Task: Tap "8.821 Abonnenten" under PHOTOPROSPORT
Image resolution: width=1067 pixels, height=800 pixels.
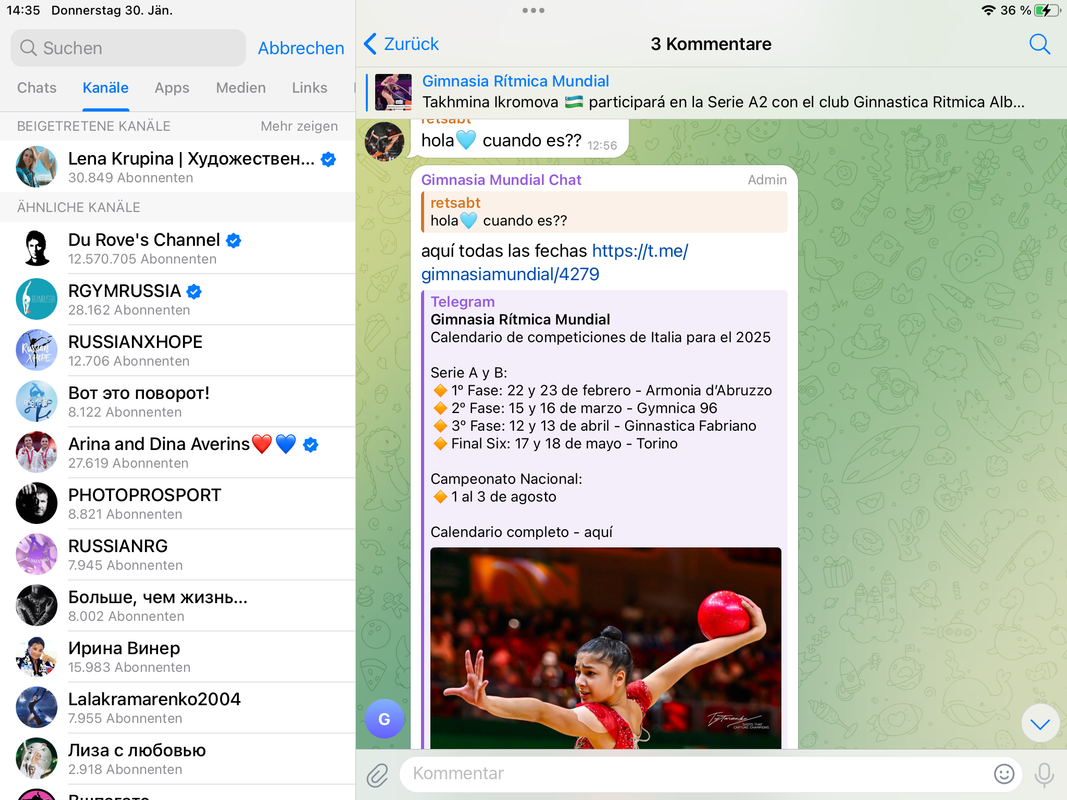Action: (125, 514)
